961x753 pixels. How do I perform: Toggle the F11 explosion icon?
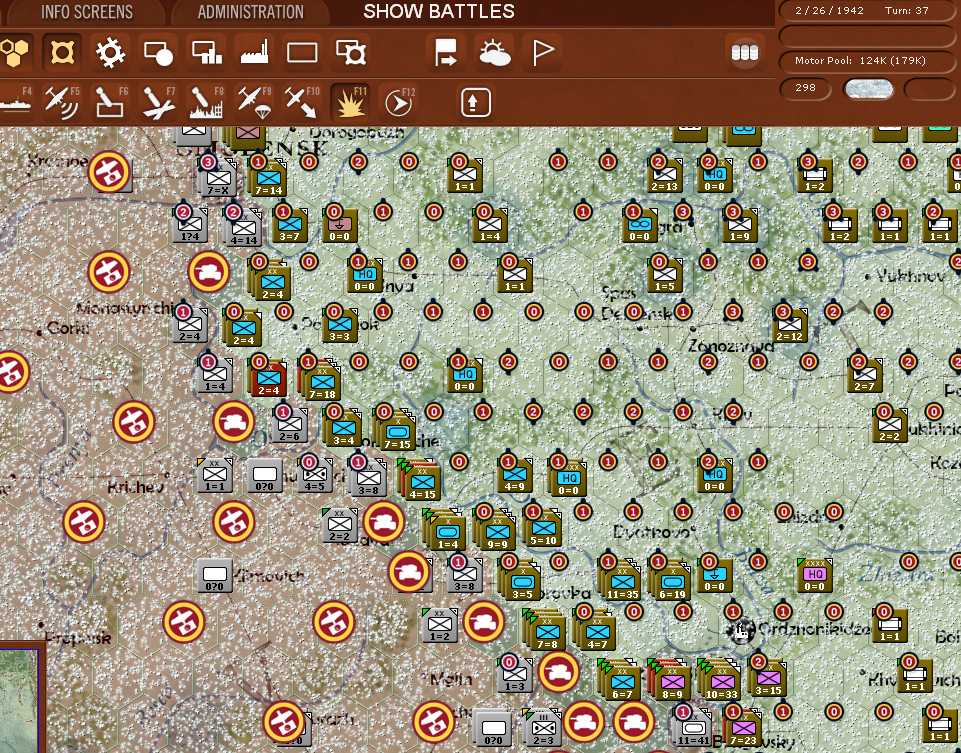(x=350, y=101)
